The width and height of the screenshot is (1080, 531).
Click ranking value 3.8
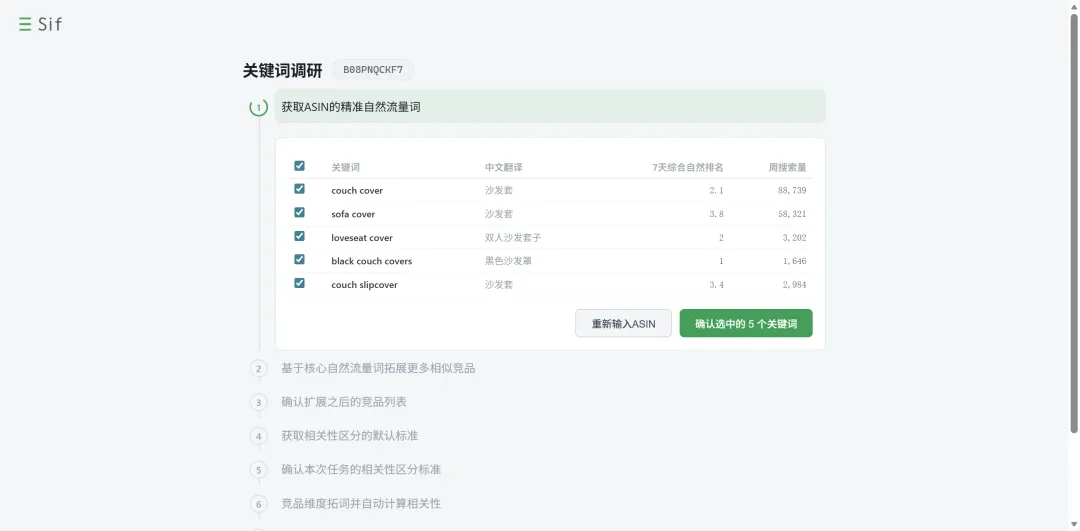pyautogui.click(x=716, y=214)
